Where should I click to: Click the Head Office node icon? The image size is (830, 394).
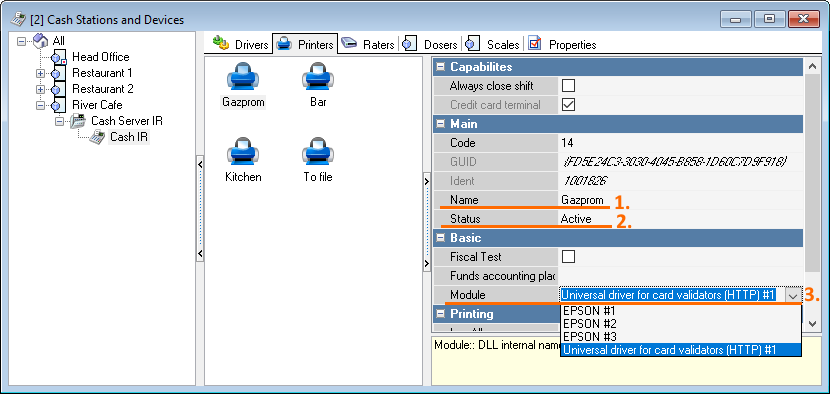59,57
